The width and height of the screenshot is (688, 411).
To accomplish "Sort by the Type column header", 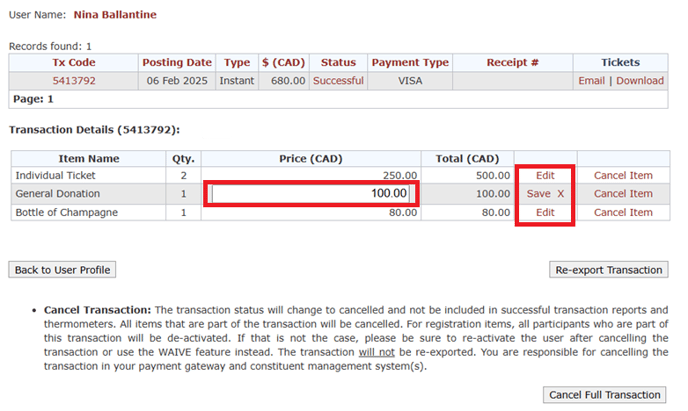I will 237,62.
